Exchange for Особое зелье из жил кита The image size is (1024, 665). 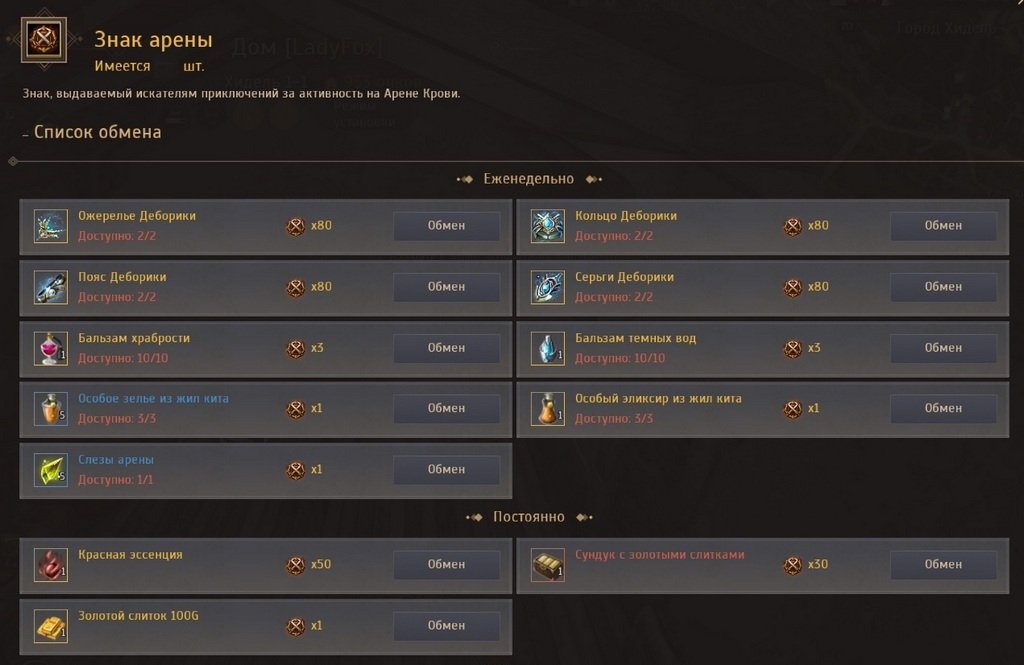point(447,408)
